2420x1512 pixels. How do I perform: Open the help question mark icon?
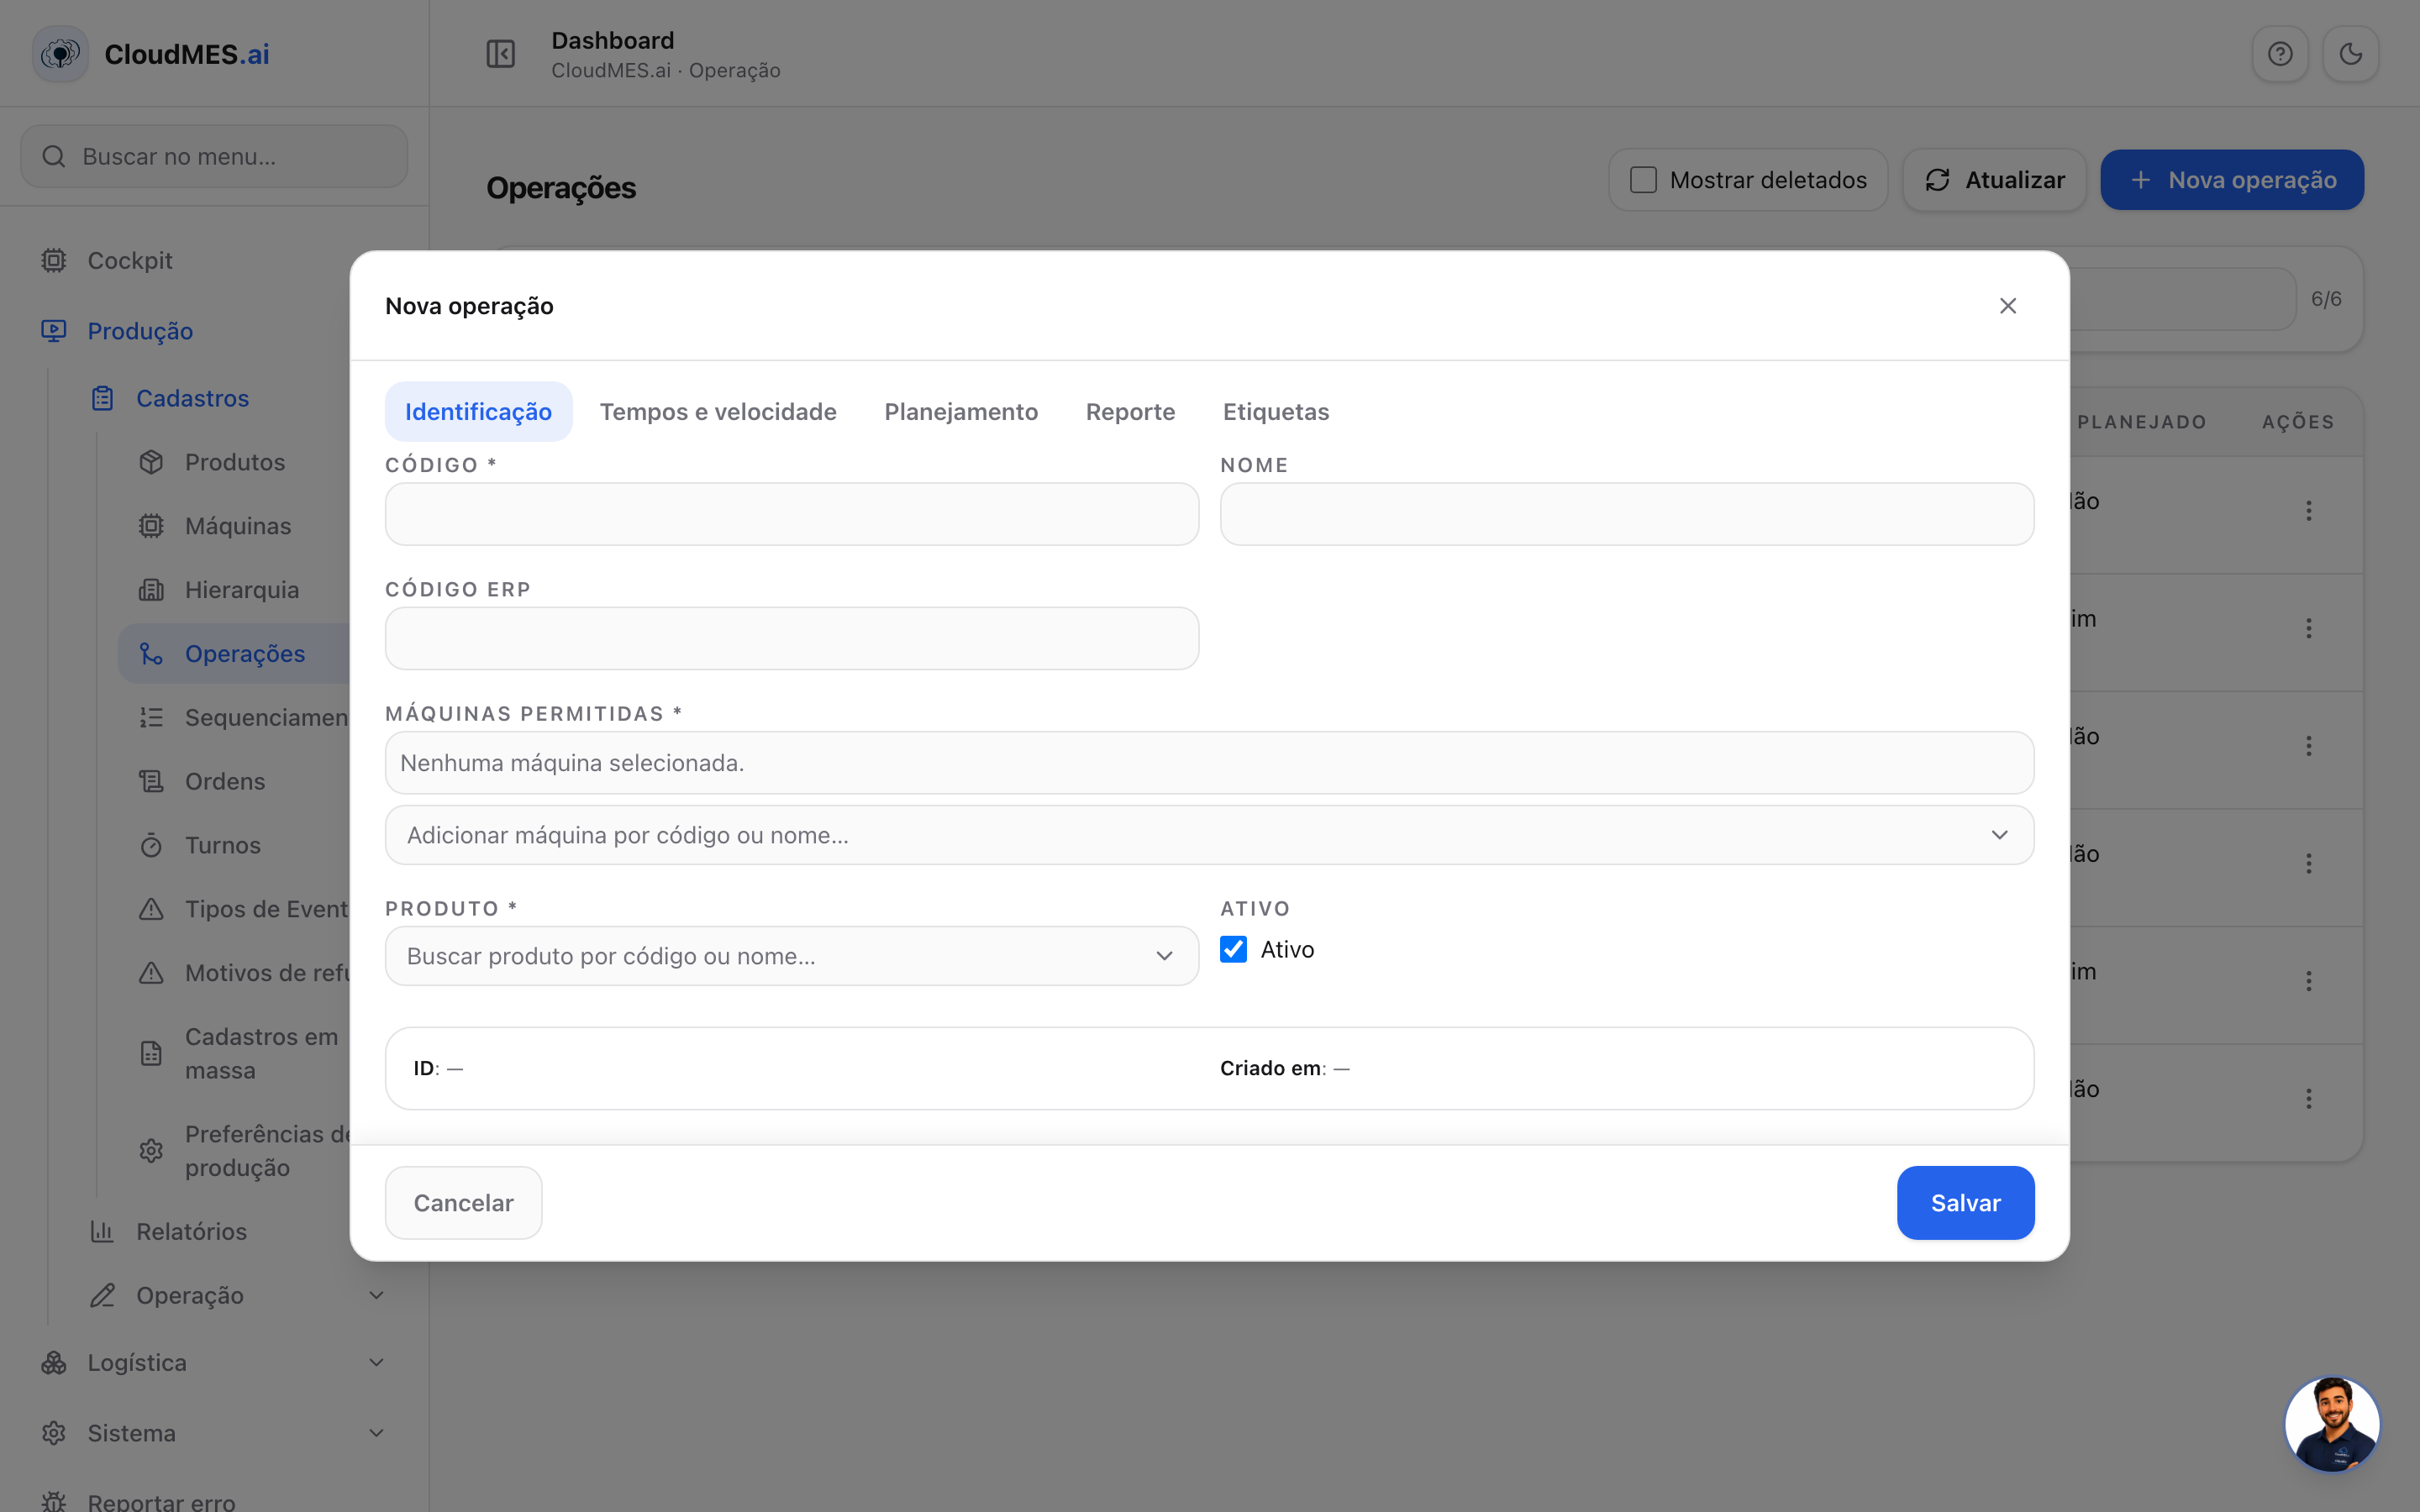coord(2280,54)
